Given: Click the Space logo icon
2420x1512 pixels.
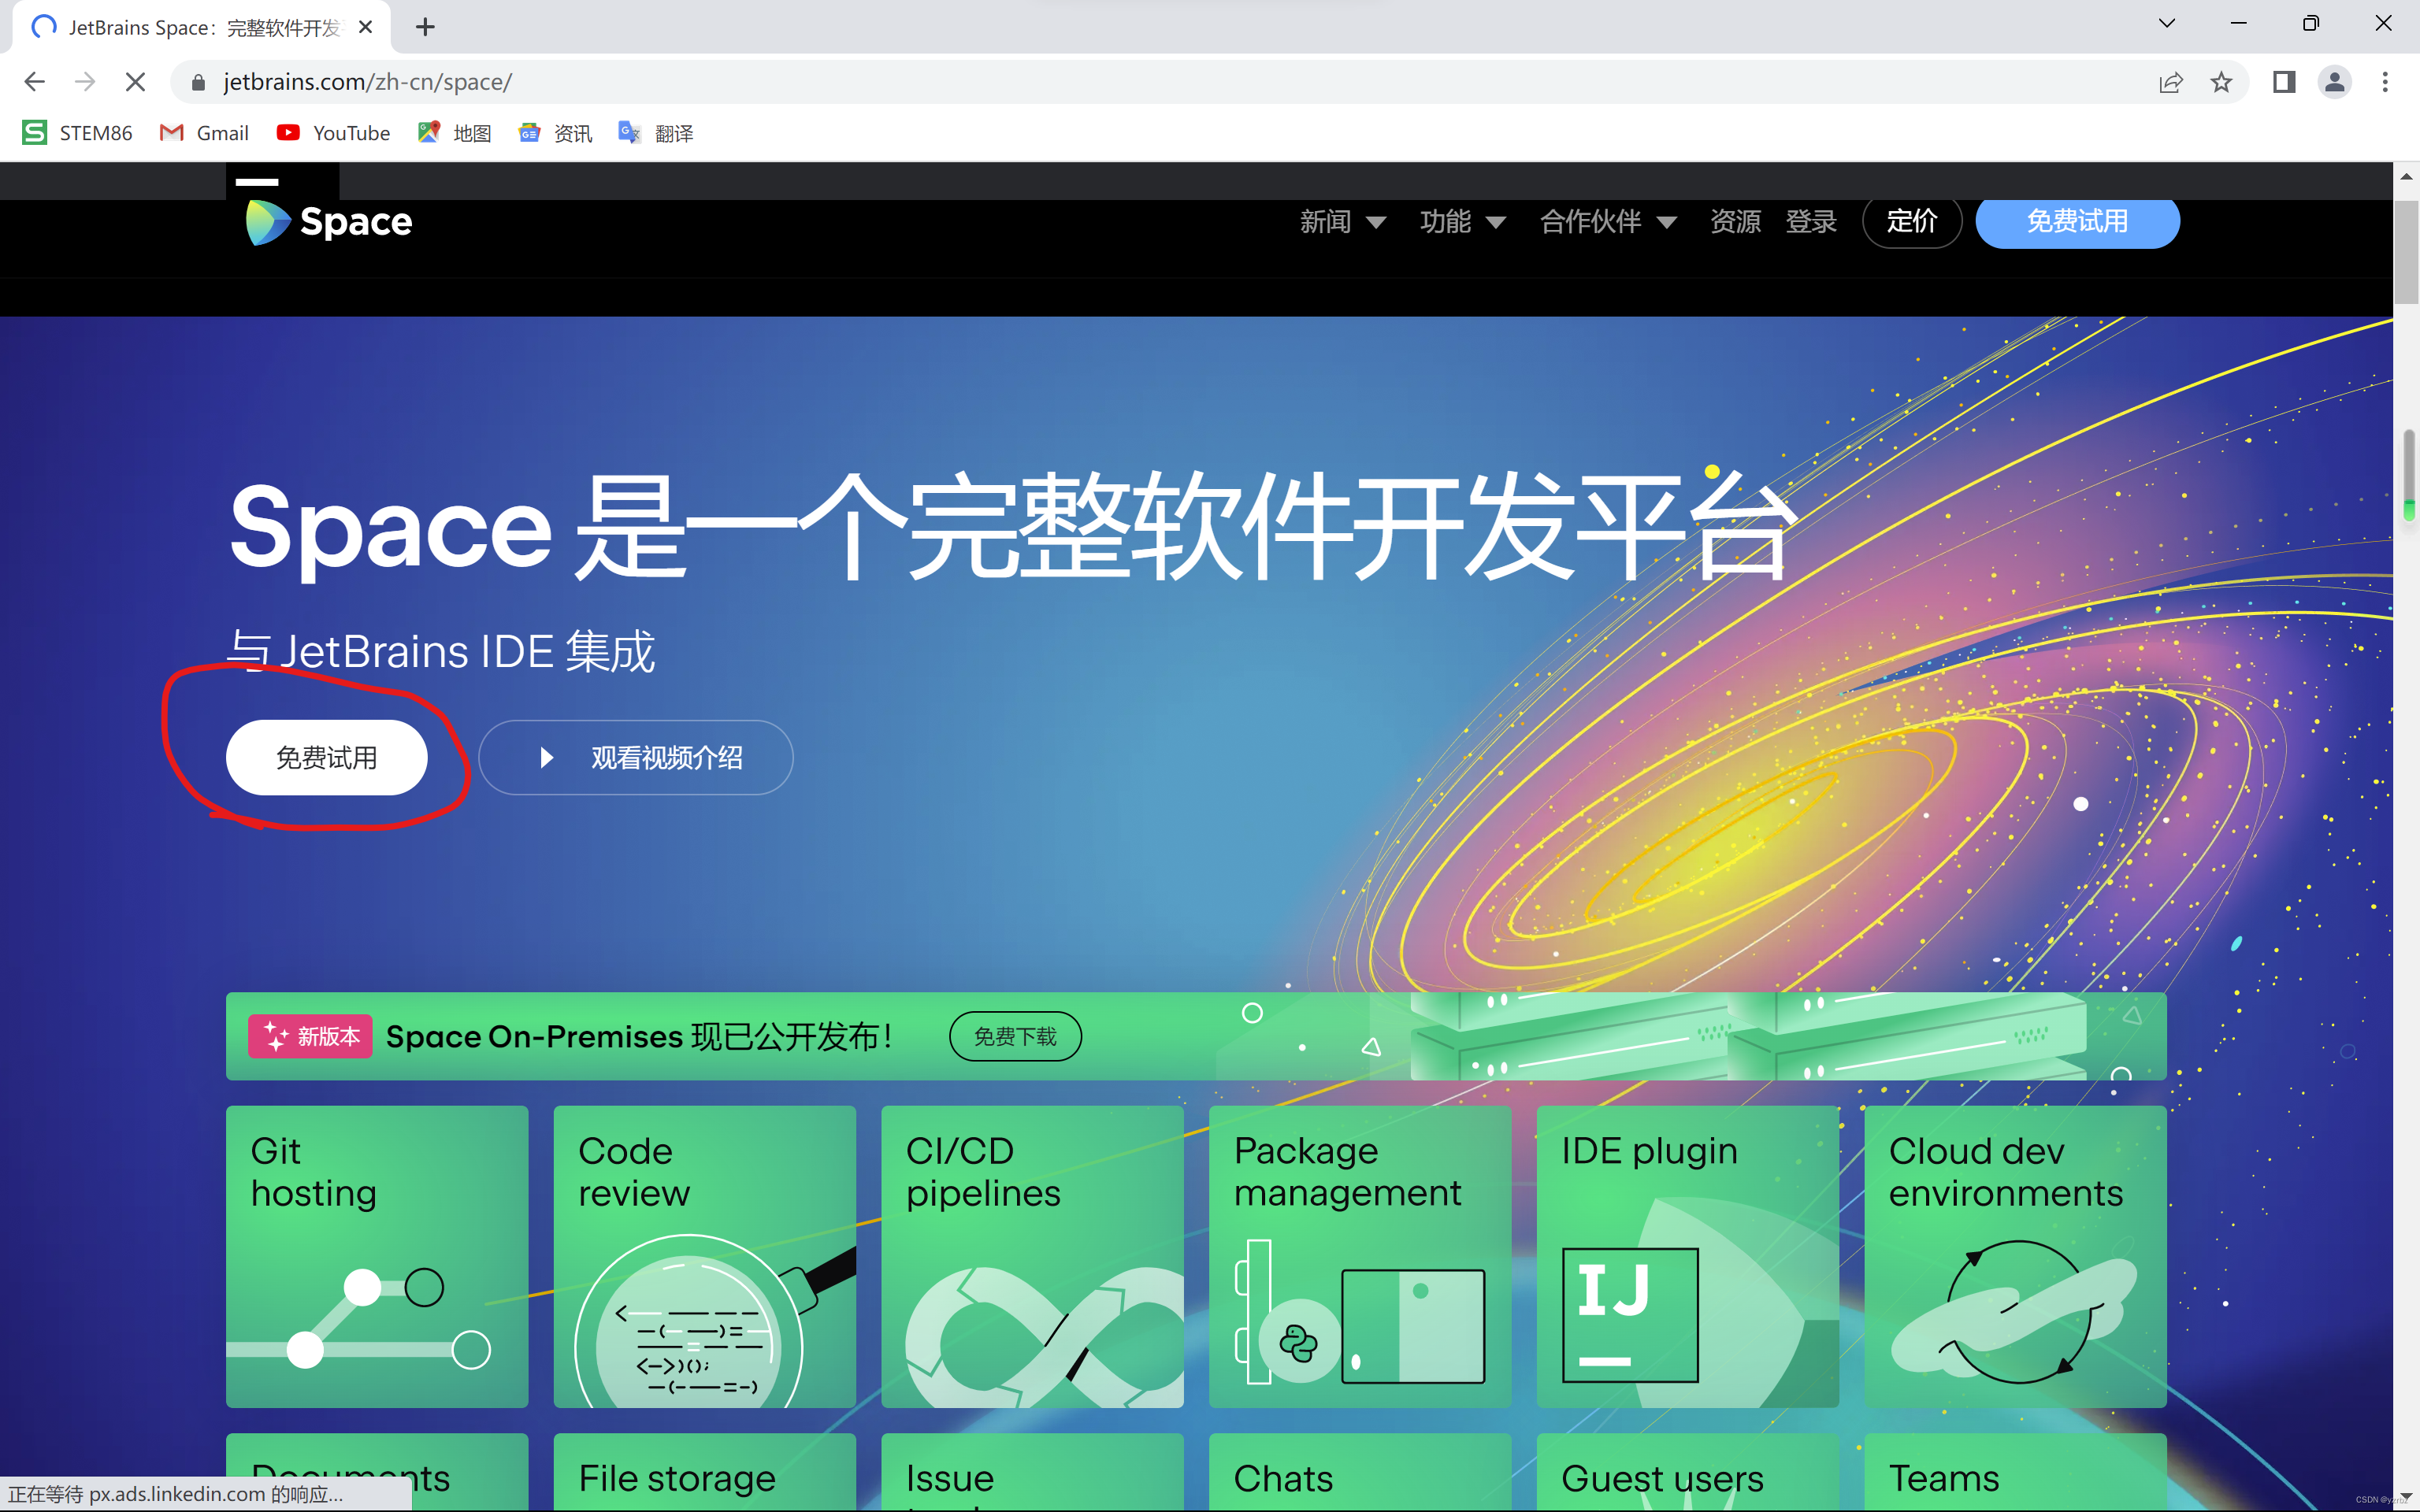Looking at the screenshot, I should (x=267, y=222).
